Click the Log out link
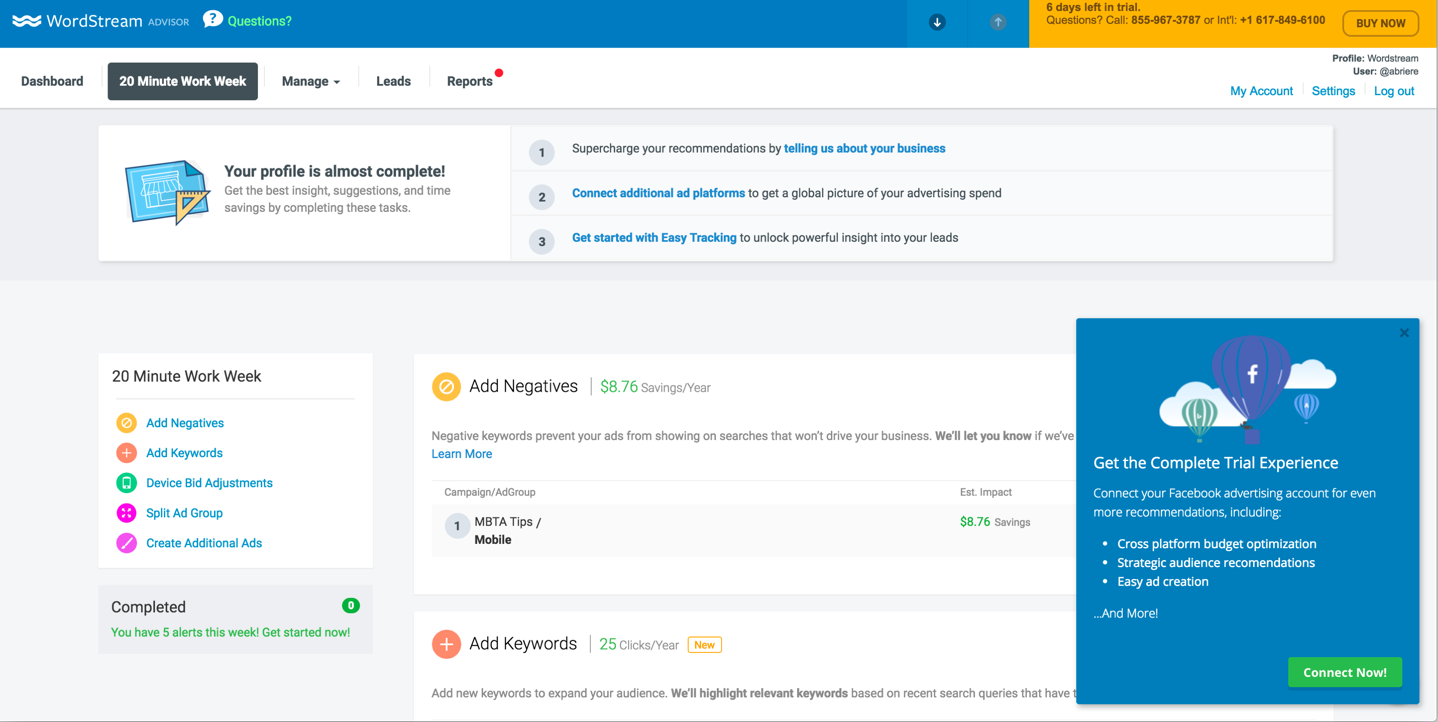Viewport: 1438px width, 722px height. click(1394, 91)
